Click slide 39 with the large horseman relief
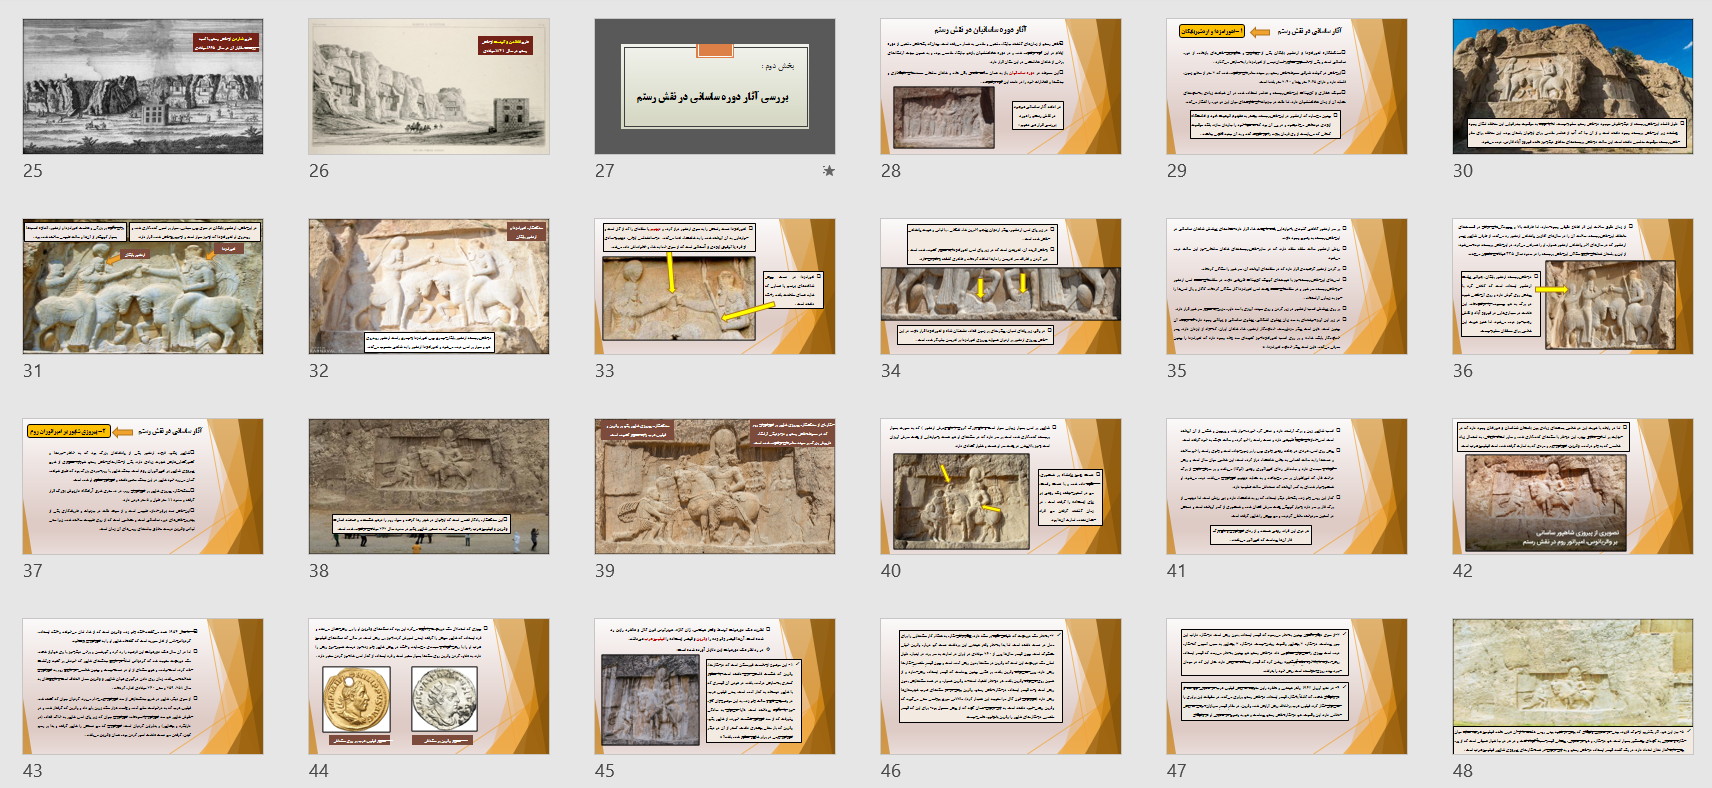The image size is (1712, 788). click(715, 486)
